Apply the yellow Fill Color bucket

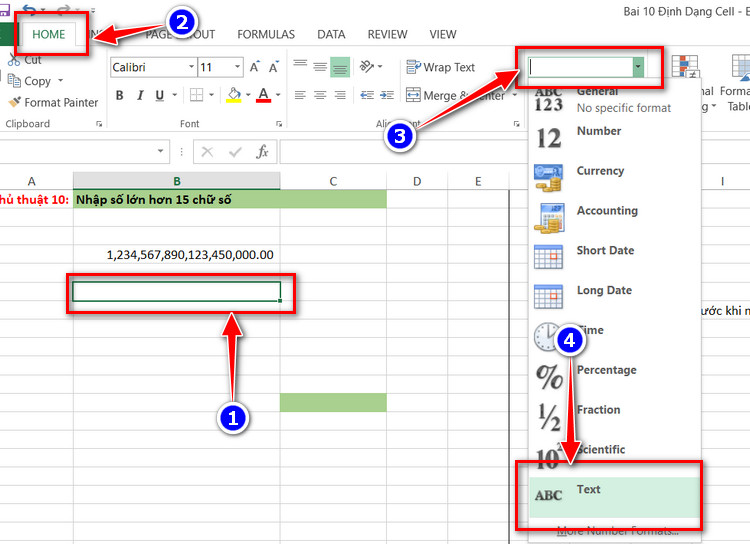233,95
